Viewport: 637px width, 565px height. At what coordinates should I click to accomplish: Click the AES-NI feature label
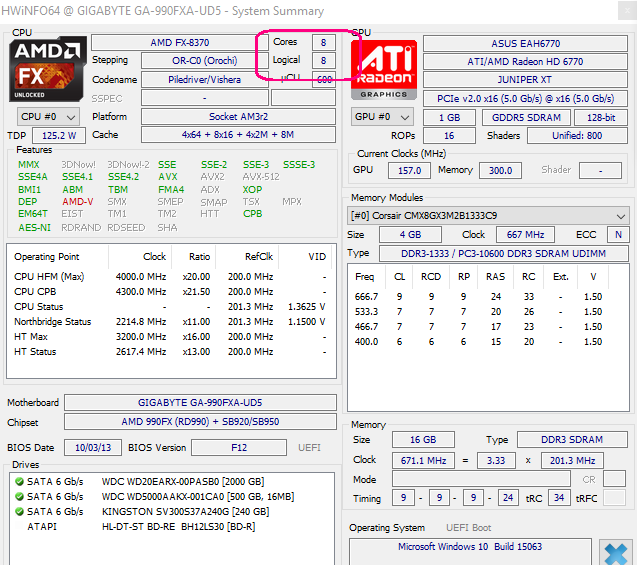coord(35,228)
